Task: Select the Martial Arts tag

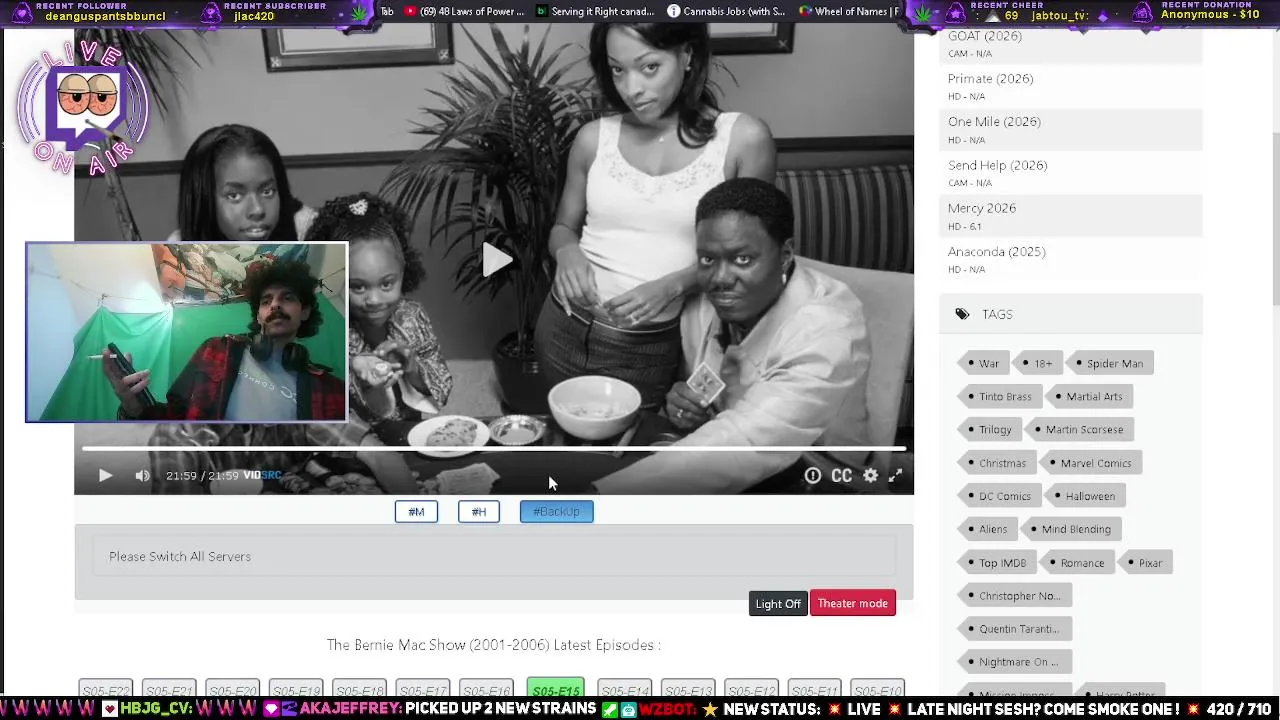Action: coord(1088,396)
